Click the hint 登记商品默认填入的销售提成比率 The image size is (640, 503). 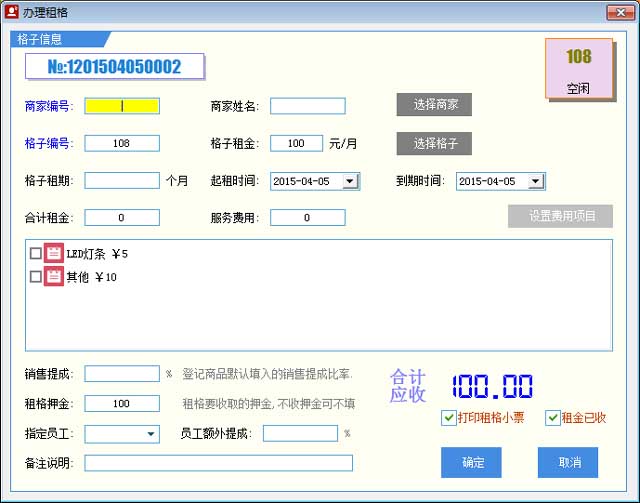coord(267,374)
